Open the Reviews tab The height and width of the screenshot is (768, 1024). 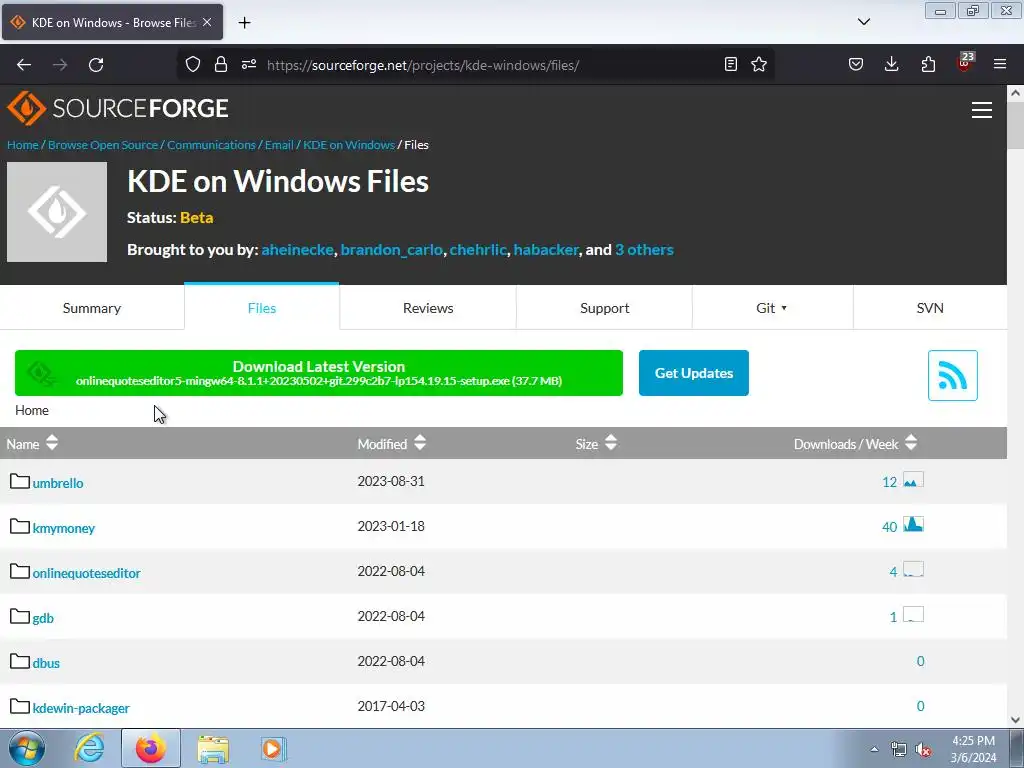tap(428, 308)
